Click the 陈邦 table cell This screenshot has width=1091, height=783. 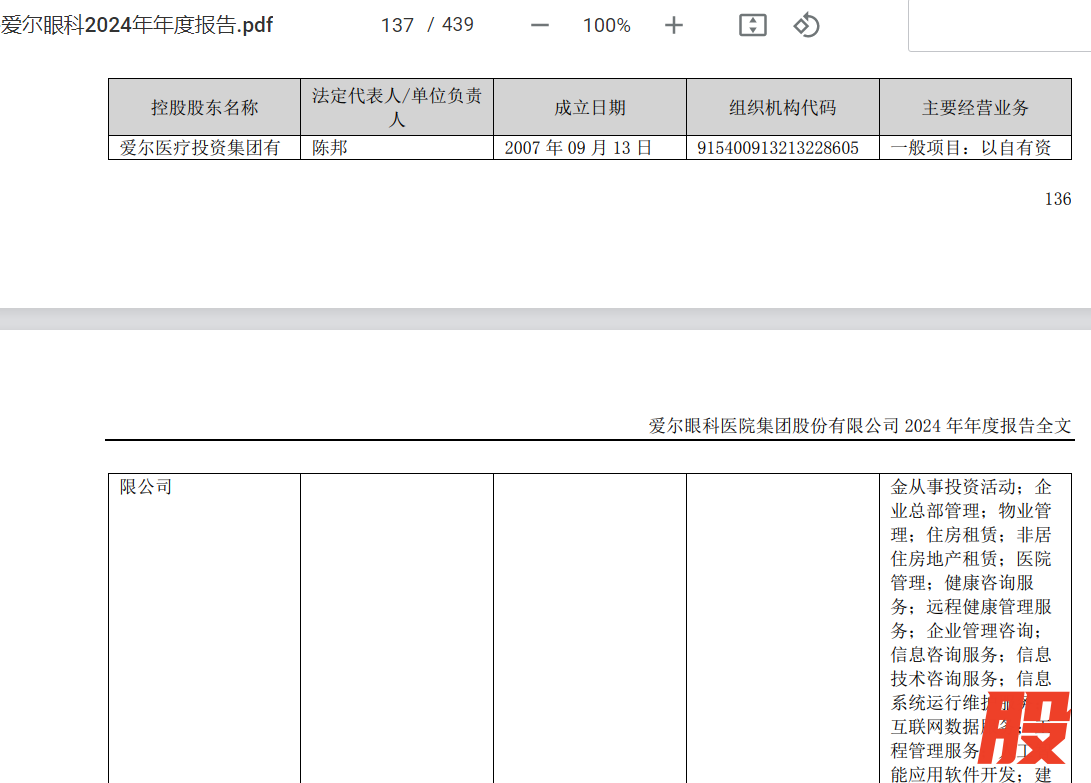(330, 148)
